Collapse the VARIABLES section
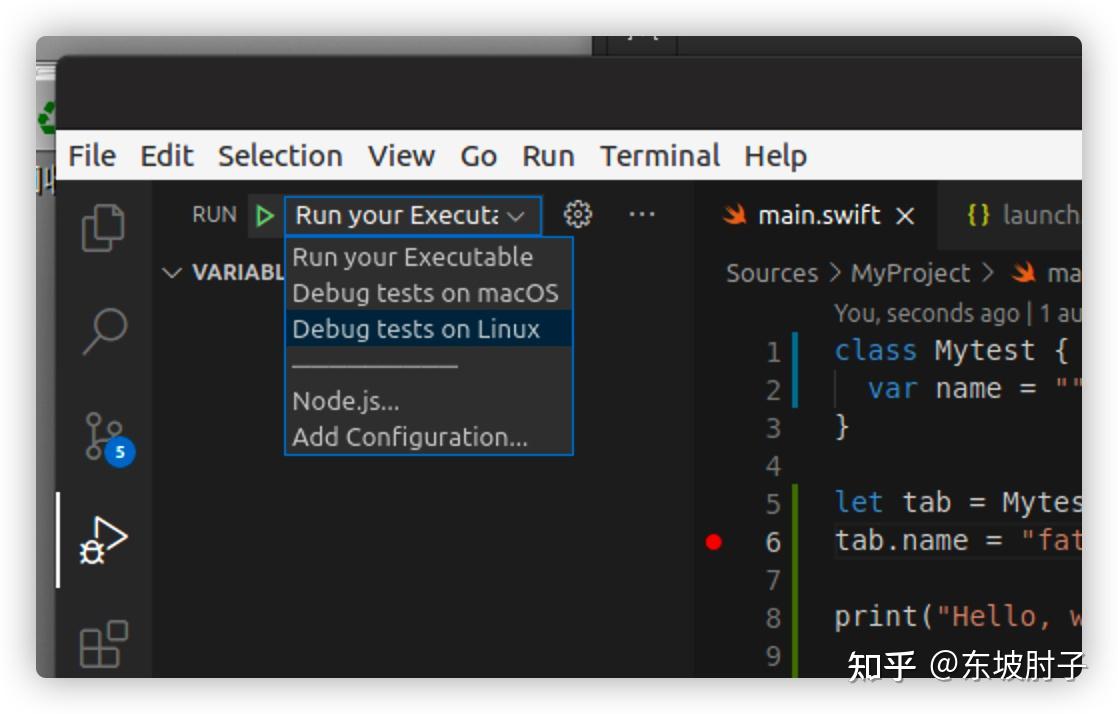Image resolution: width=1118 pixels, height=714 pixels. (170, 271)
